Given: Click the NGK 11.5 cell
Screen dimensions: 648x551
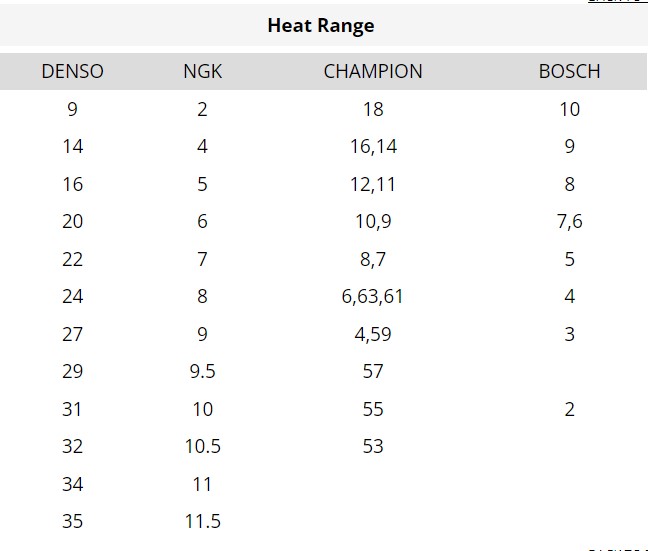Looking at the screenshot, I should 202,522.
